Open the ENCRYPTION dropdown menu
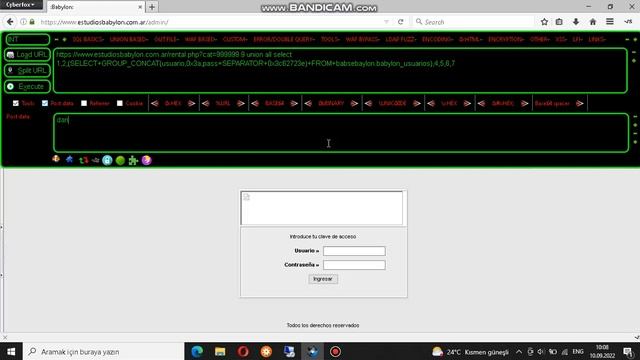The image size is (640, 360). pyautogui.click(x=506, y=40)
